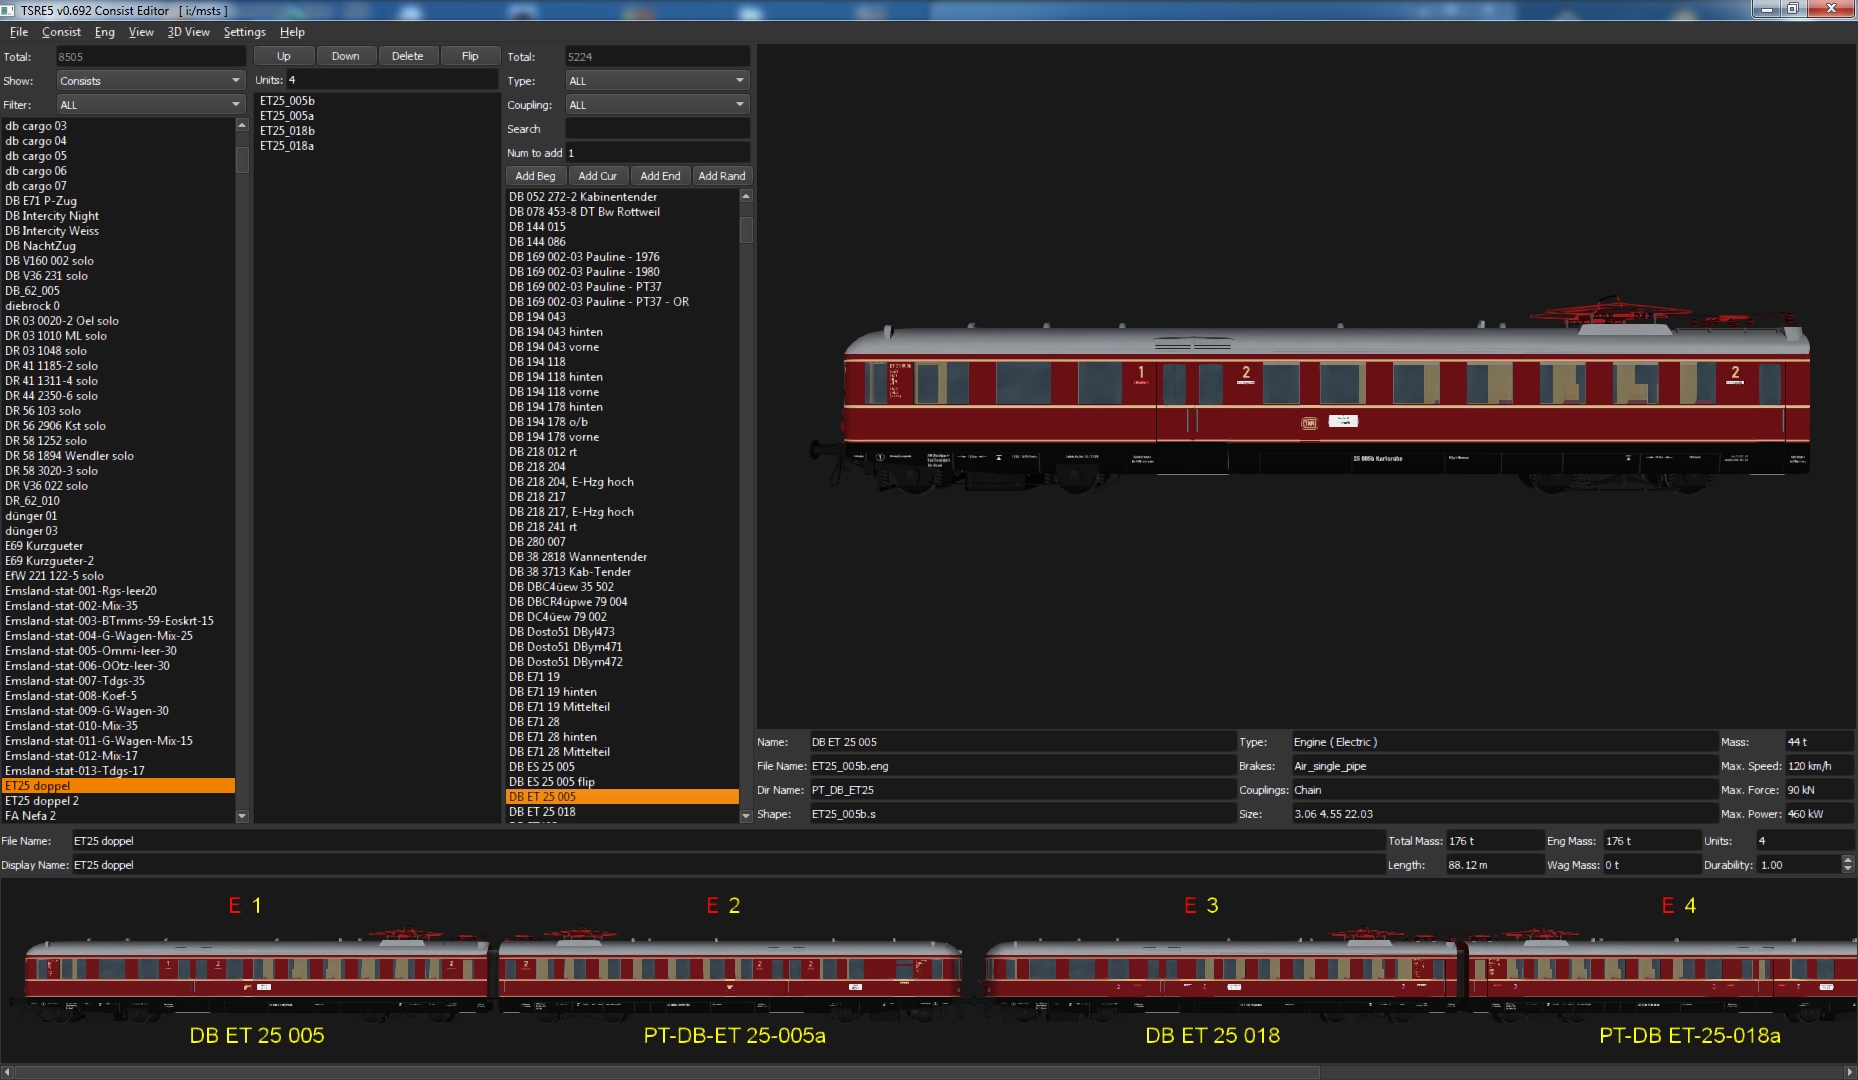The width and height of the screenshot is (1858, 1080).
Task: Select engine 'DB 218 204' in list
Action: click(x=537, y=467)
